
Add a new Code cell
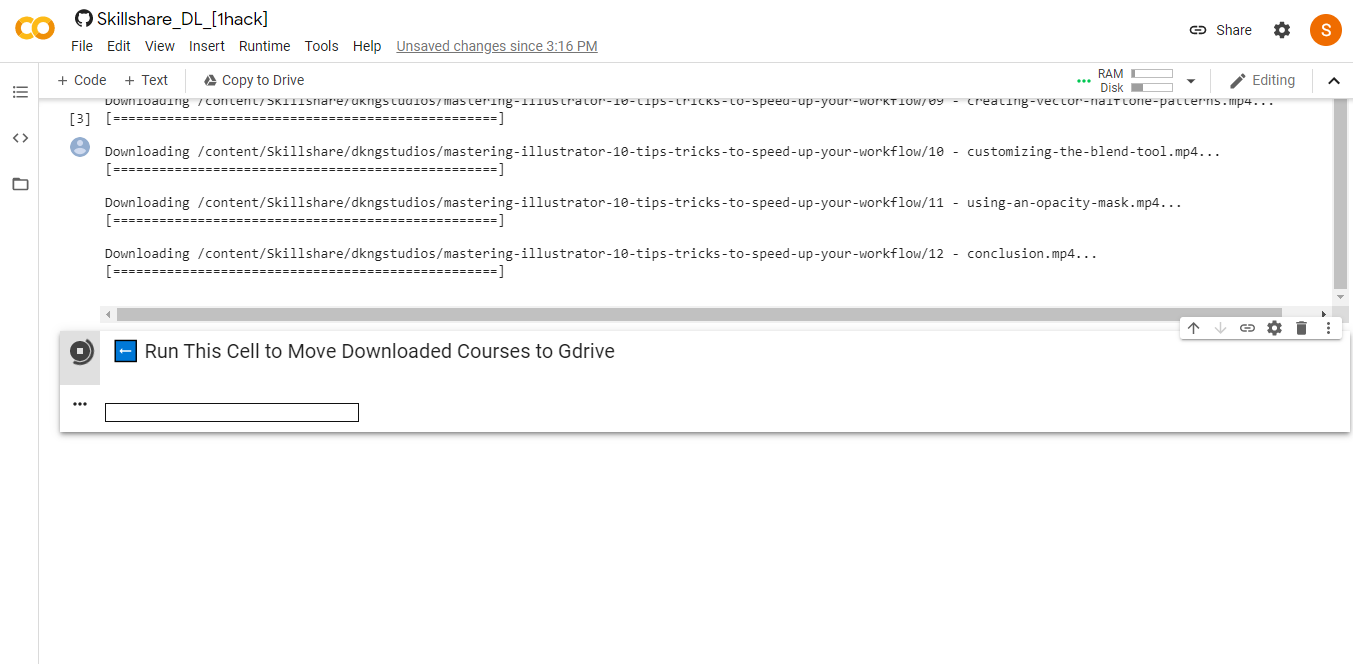point(81,80)
